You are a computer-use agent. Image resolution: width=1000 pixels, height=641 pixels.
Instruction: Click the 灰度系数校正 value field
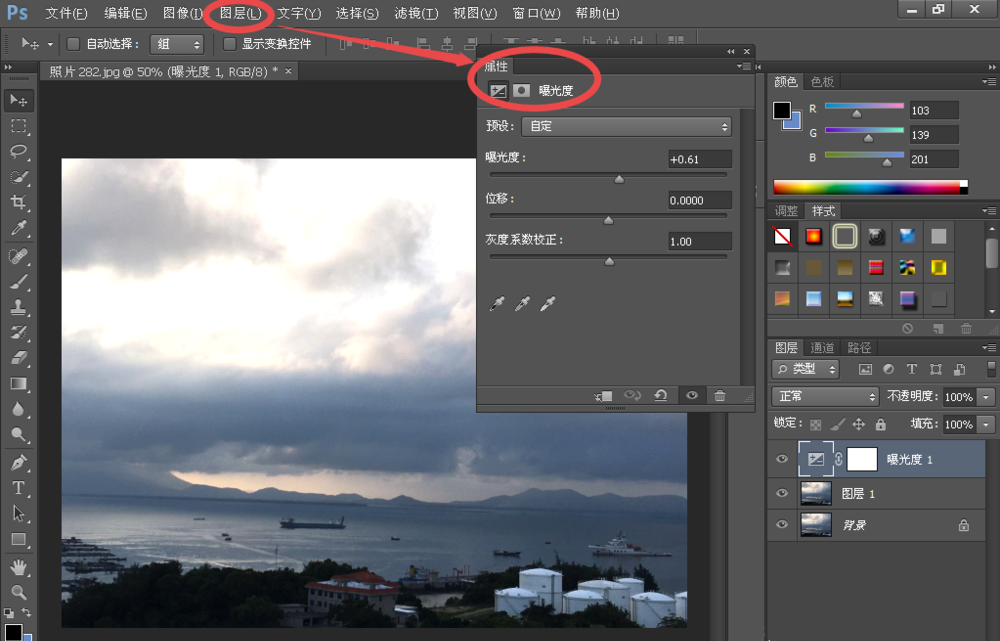pos(699,241)
